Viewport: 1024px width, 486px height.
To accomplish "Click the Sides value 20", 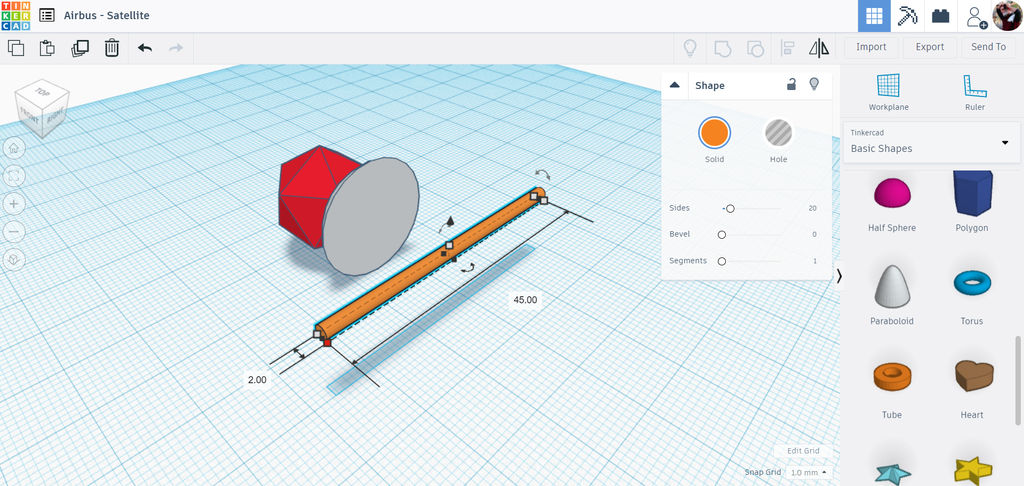I will (x=812, y=208).
